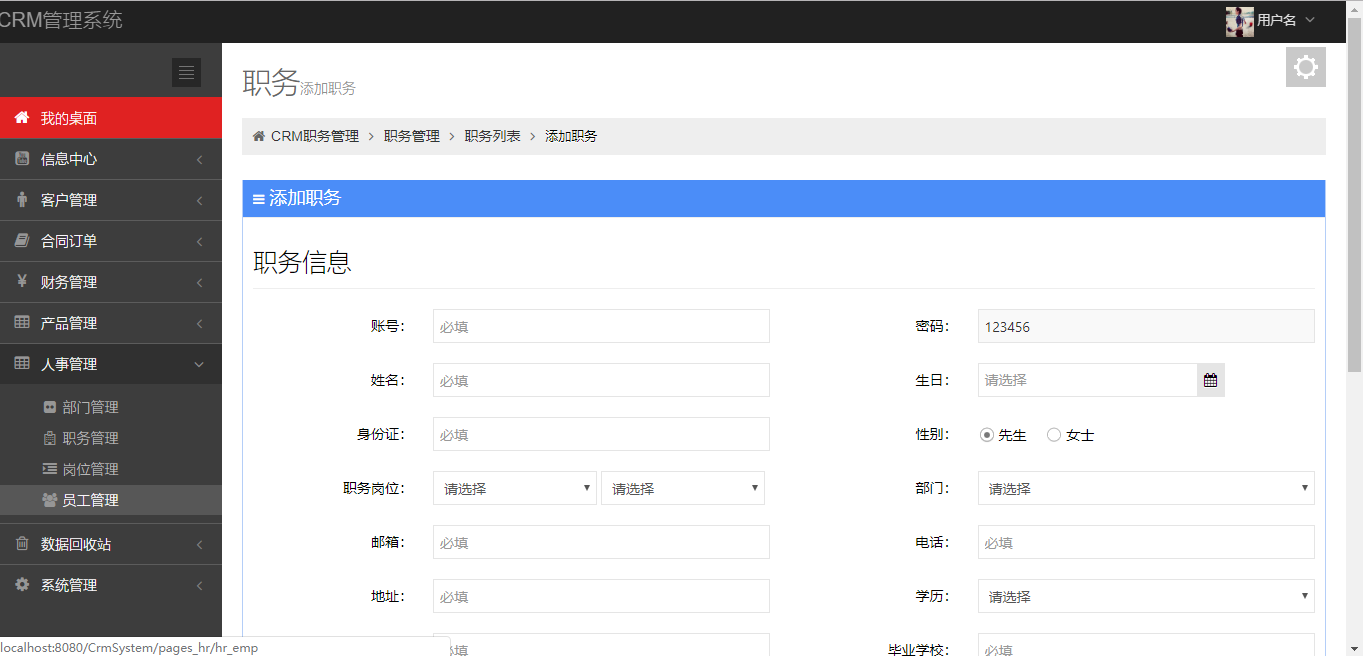The image size is (1363, 656).
Task: Open 产品管理 menu item
Action: pyautogui.click(x=111, y=323)
